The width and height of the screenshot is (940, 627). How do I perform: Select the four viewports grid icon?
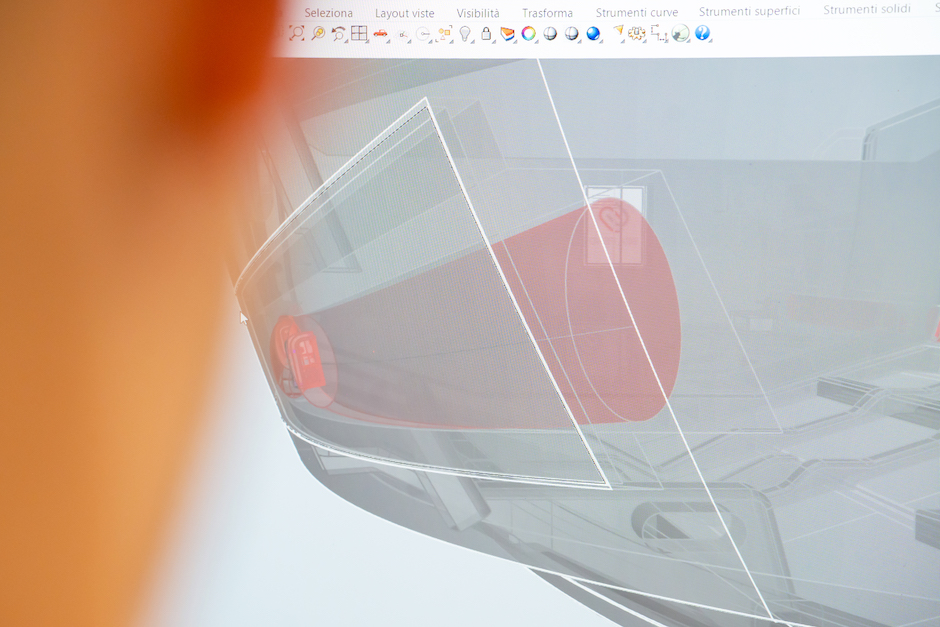359,33
